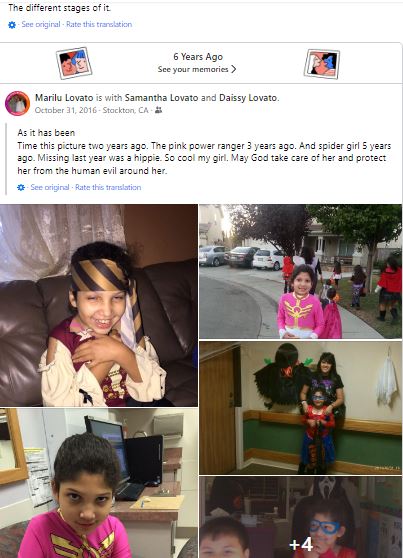Open Marilu Lovato's profile name link
The image size is (403, 558).
coord(64,98)
